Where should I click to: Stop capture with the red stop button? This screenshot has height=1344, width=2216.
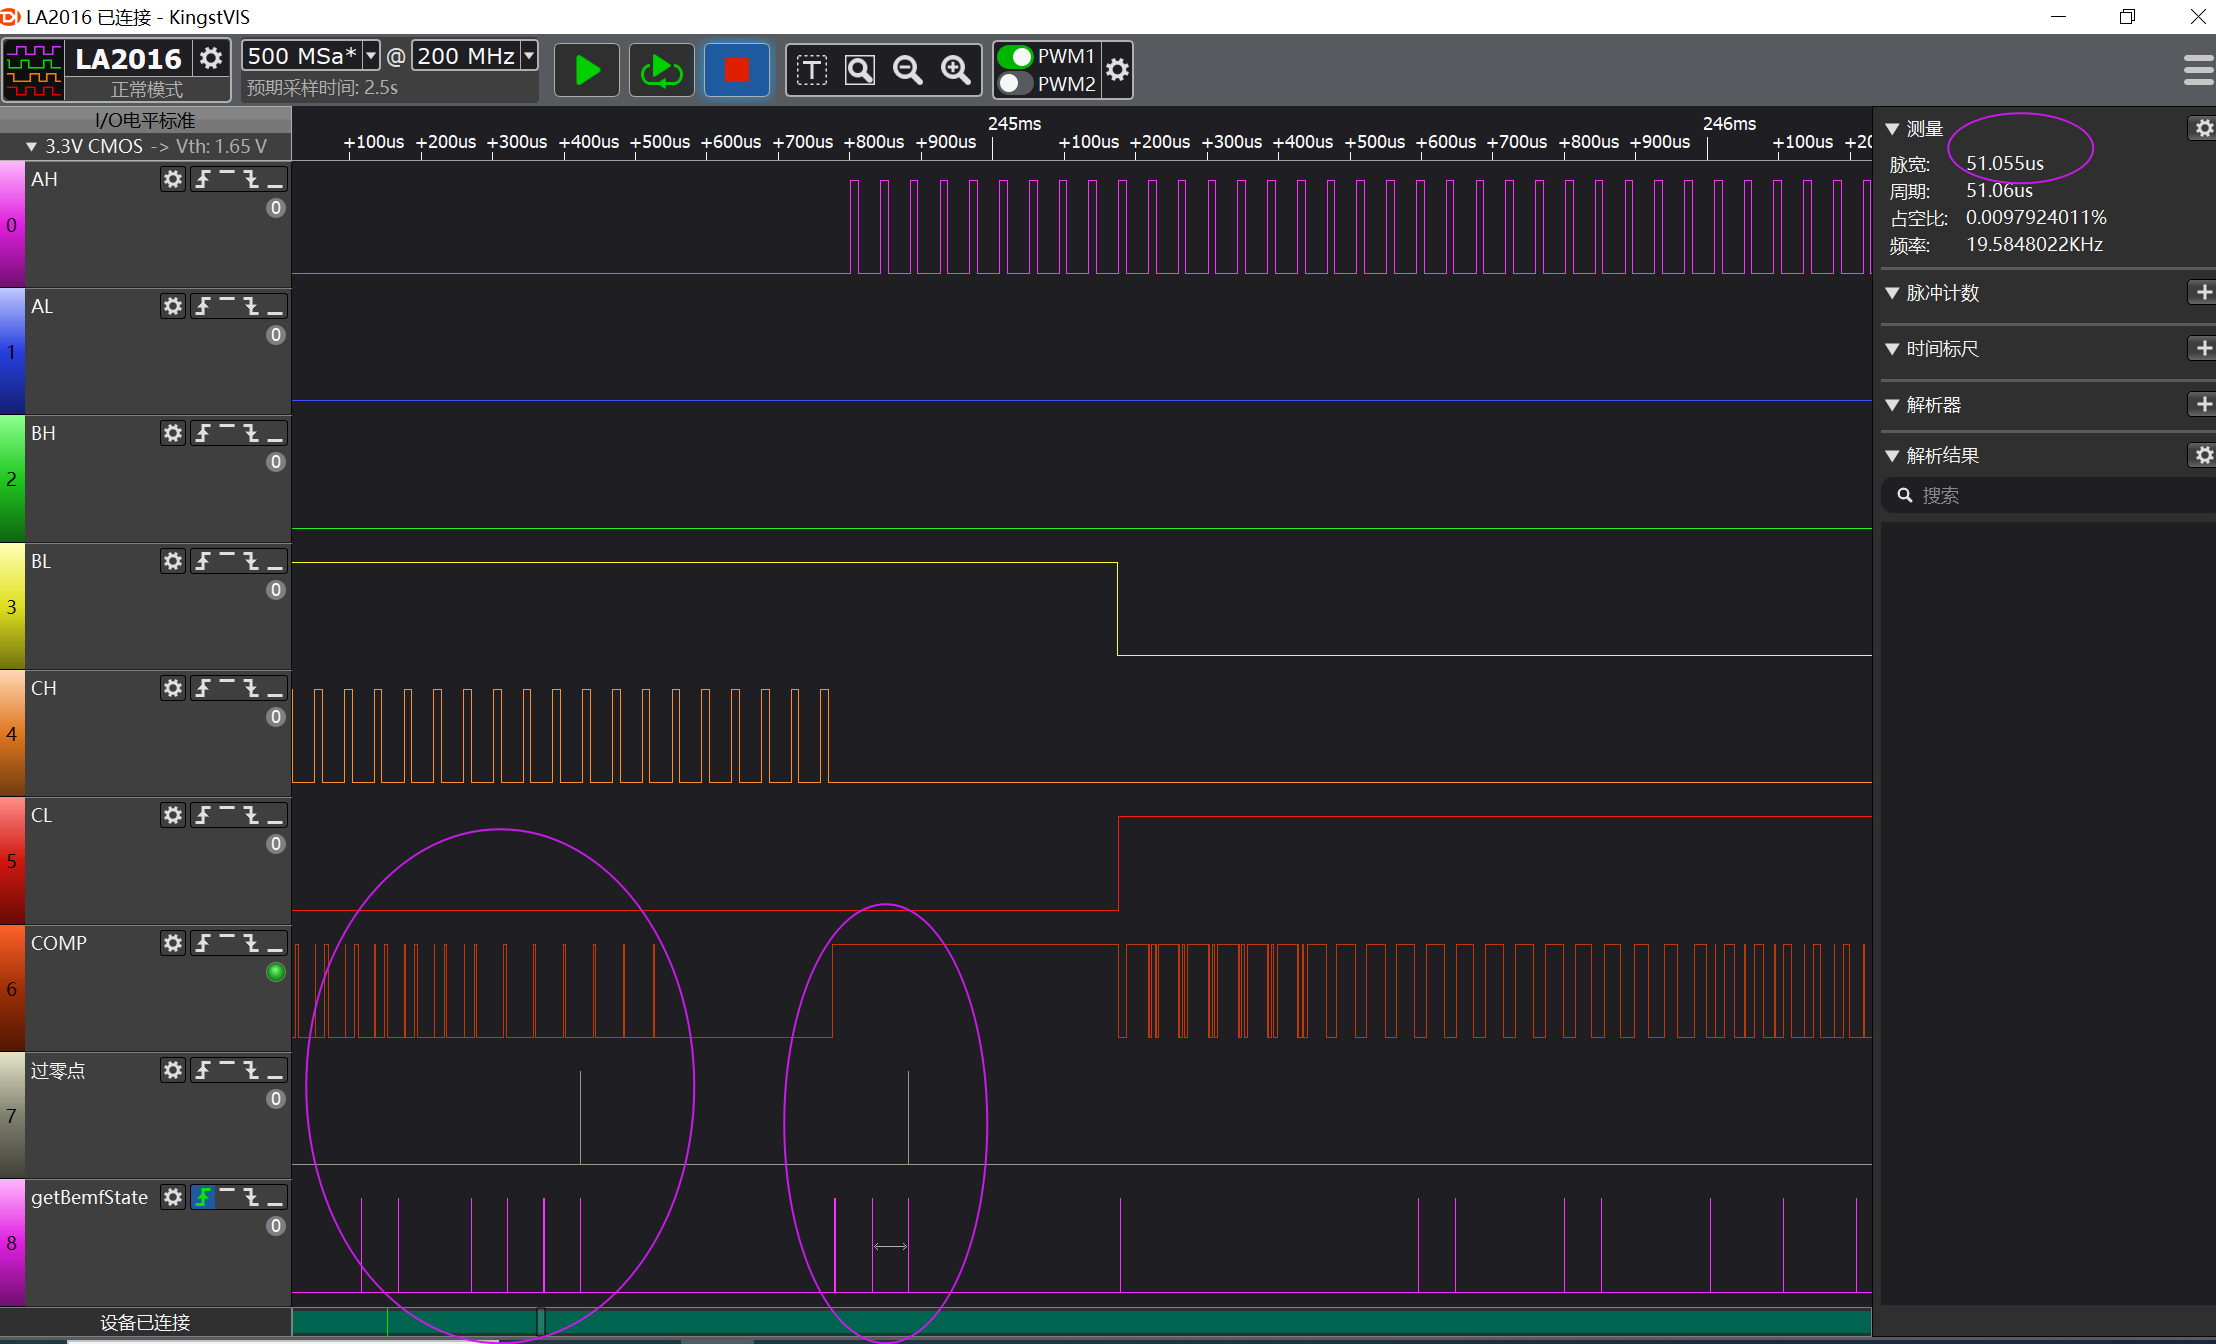(x=737, y=70)
